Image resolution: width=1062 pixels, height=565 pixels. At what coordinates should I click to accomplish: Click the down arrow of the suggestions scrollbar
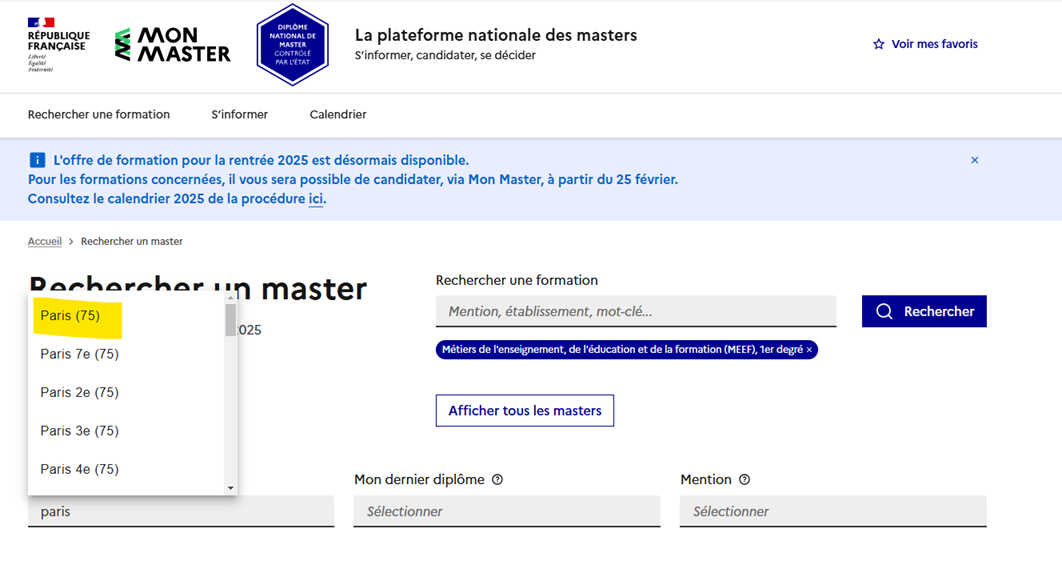tap(231, 488)
